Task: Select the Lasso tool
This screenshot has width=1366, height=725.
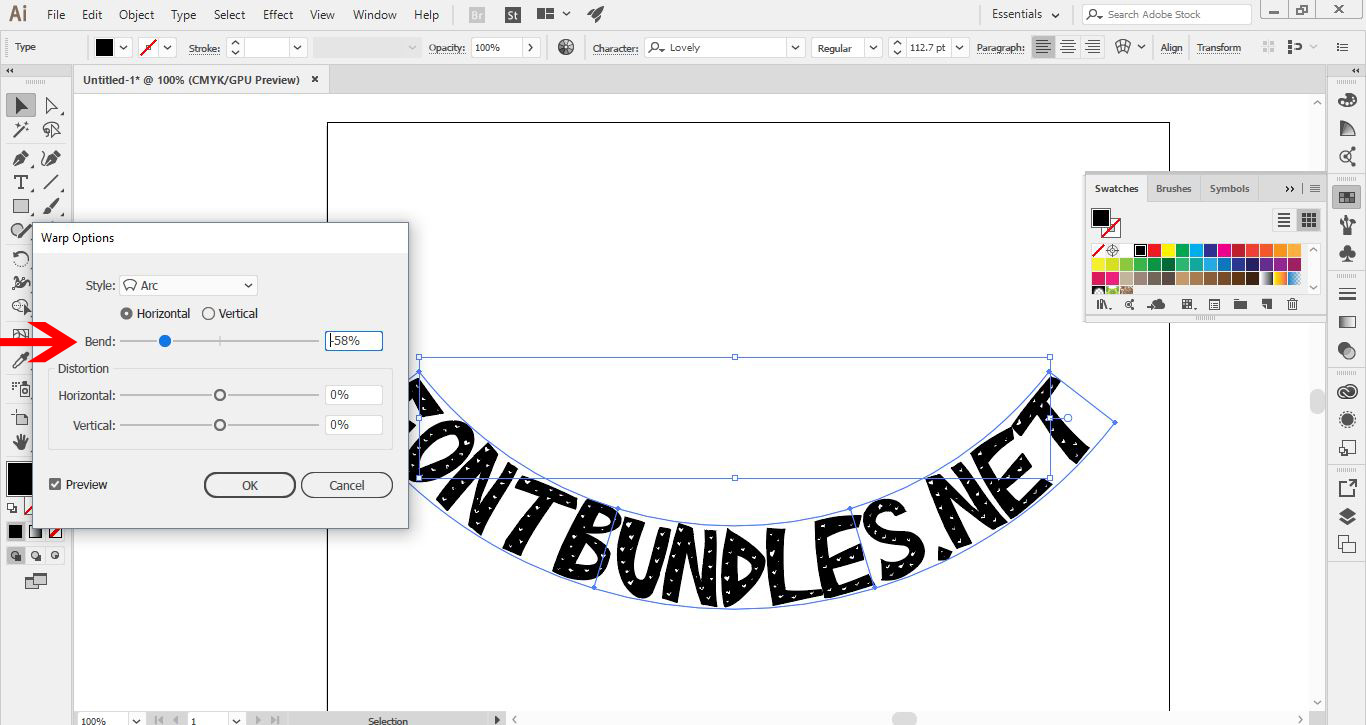Action: pyautogui.click(x=52, y=130)
